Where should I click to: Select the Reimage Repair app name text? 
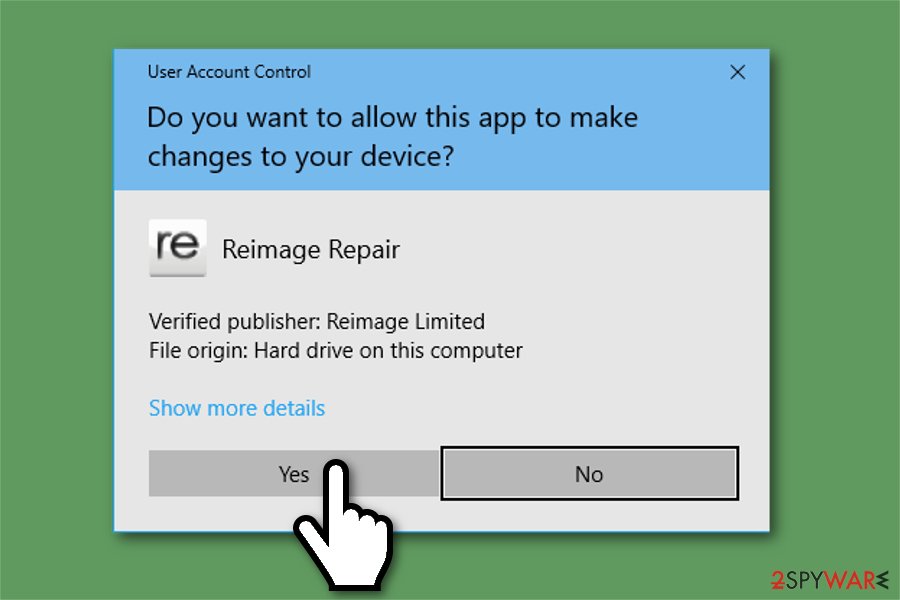coord(311,250)
